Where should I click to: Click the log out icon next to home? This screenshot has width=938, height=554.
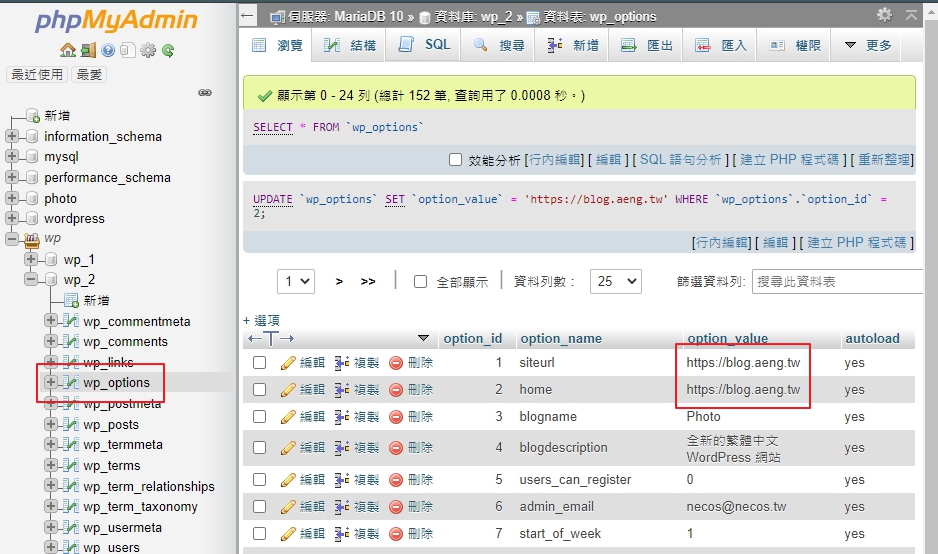[88, 50]
